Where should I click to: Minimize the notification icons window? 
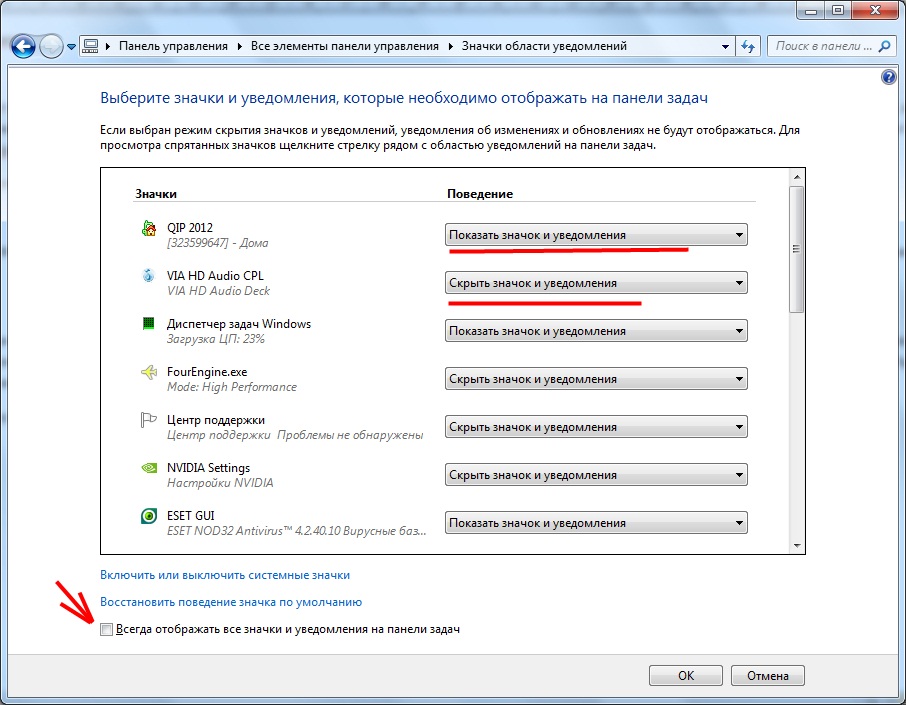pyautogui.click(x=811, y=10)
